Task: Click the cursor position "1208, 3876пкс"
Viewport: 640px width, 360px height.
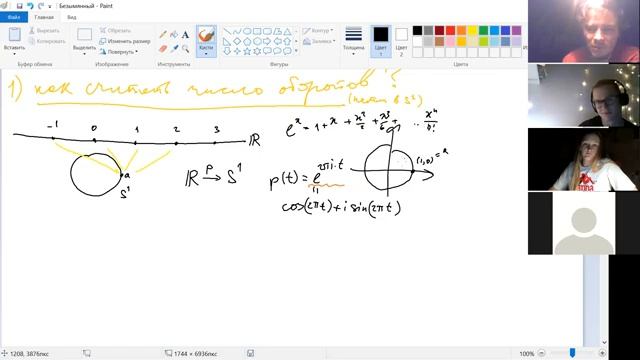Action: click(29, 353)
